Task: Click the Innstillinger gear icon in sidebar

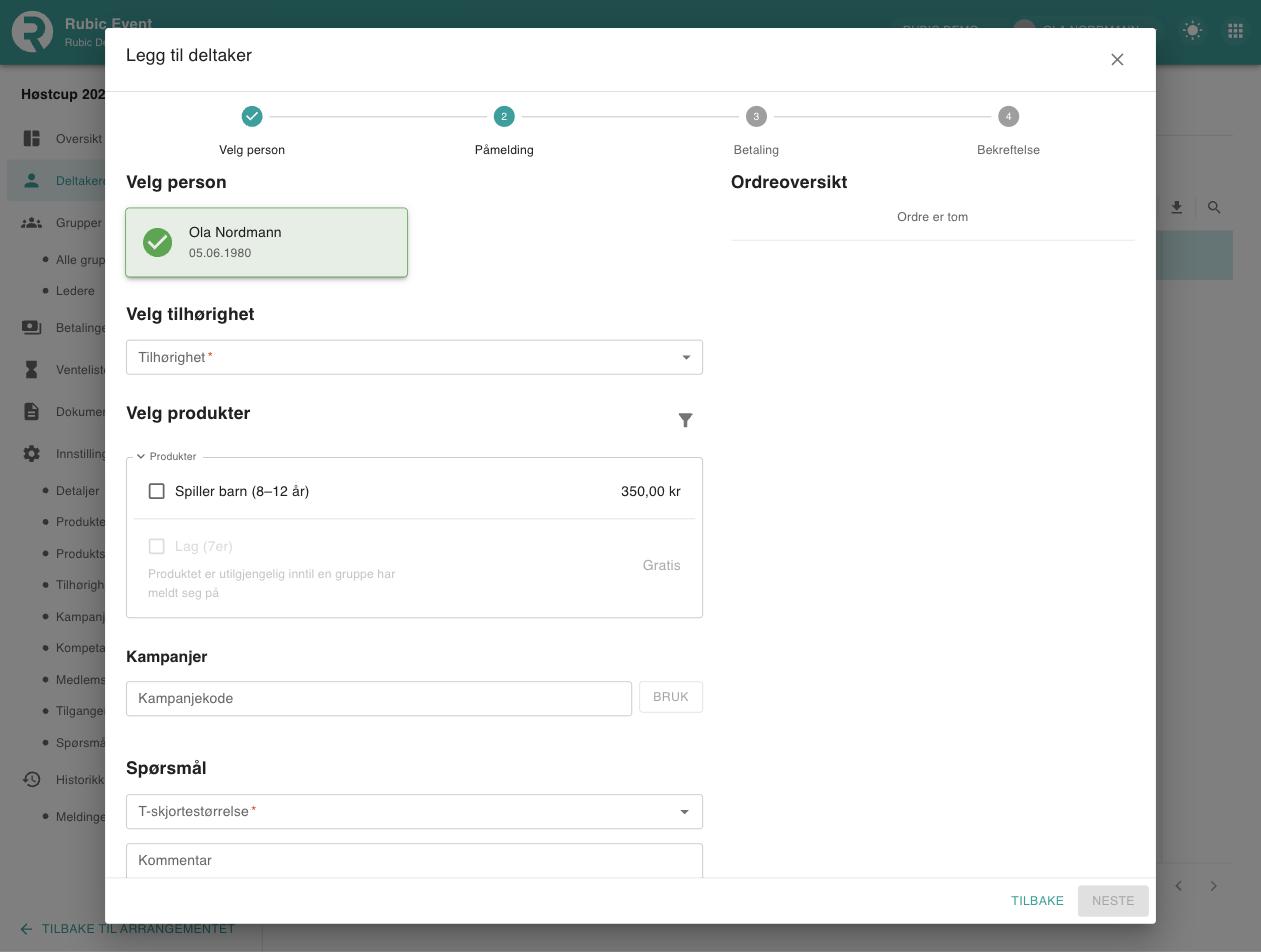Action: [32, 454]
